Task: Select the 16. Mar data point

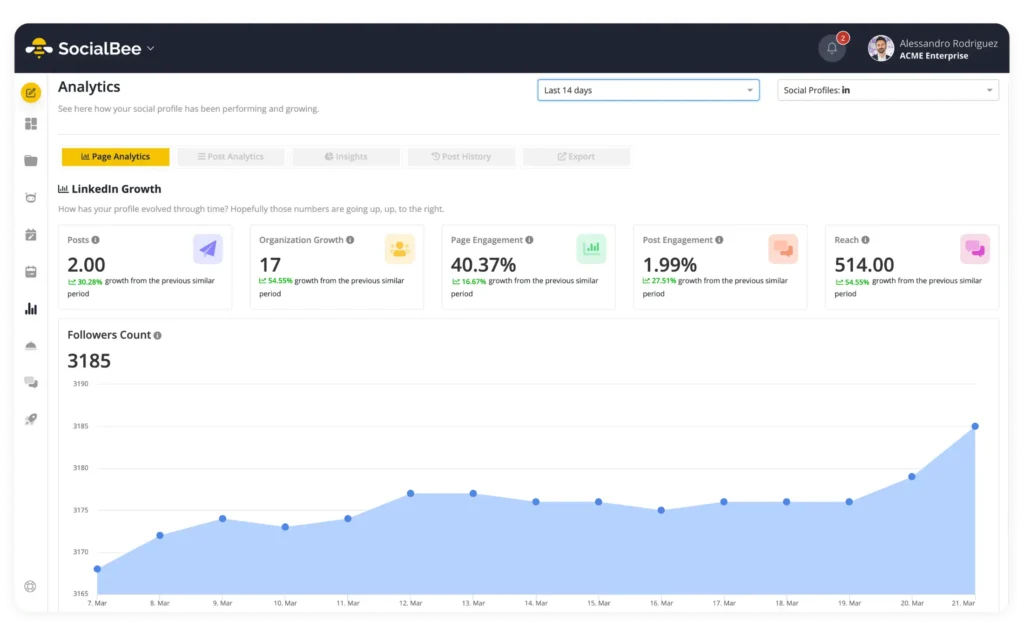Action: 661,511
